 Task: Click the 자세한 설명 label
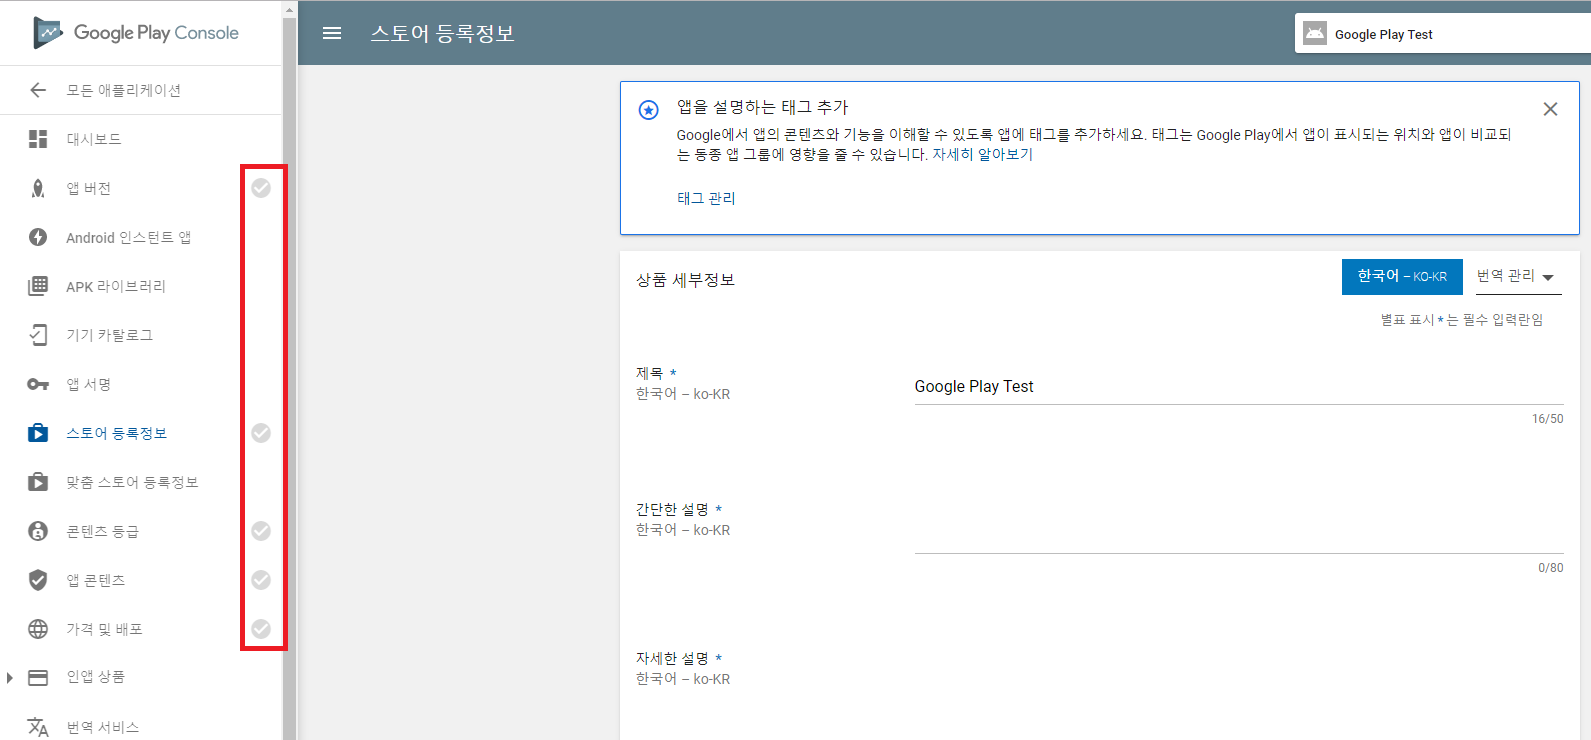coord(672,658)
